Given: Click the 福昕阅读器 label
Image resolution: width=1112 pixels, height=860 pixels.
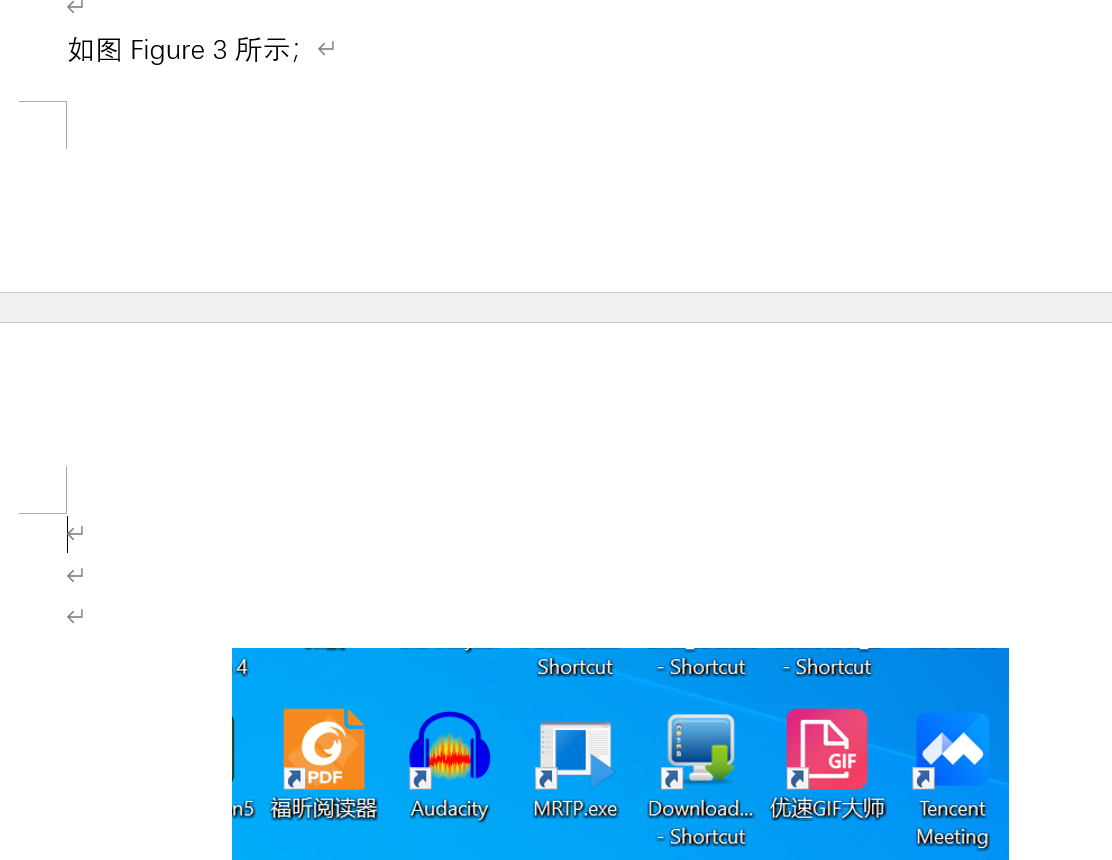Looking at the screenshot, I should [323, 808].
